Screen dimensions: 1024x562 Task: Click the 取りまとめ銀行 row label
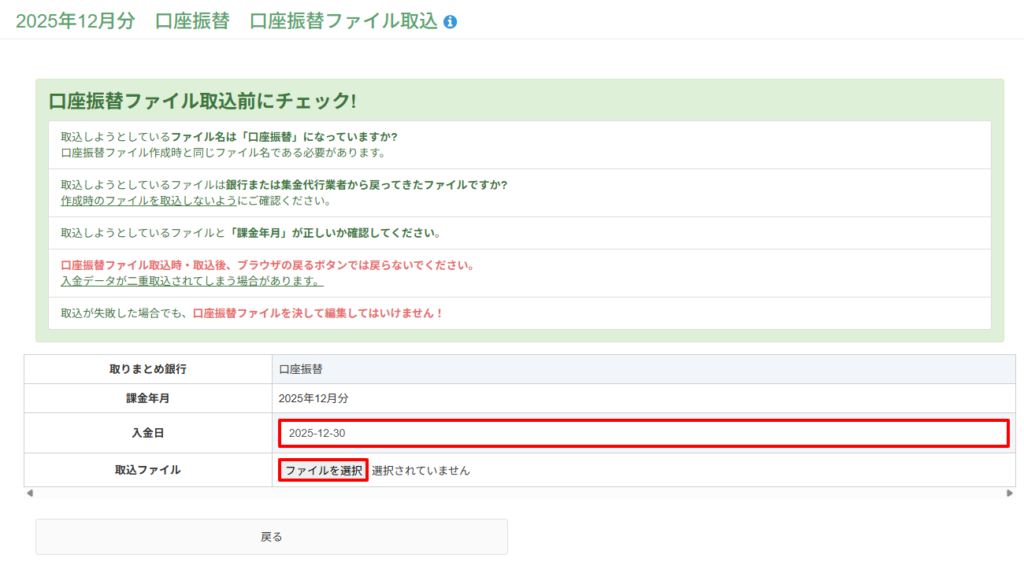tap(148, 369)
